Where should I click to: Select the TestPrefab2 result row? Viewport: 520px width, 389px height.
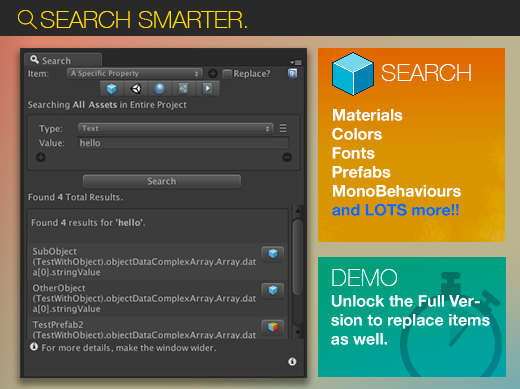click(158, 328)
